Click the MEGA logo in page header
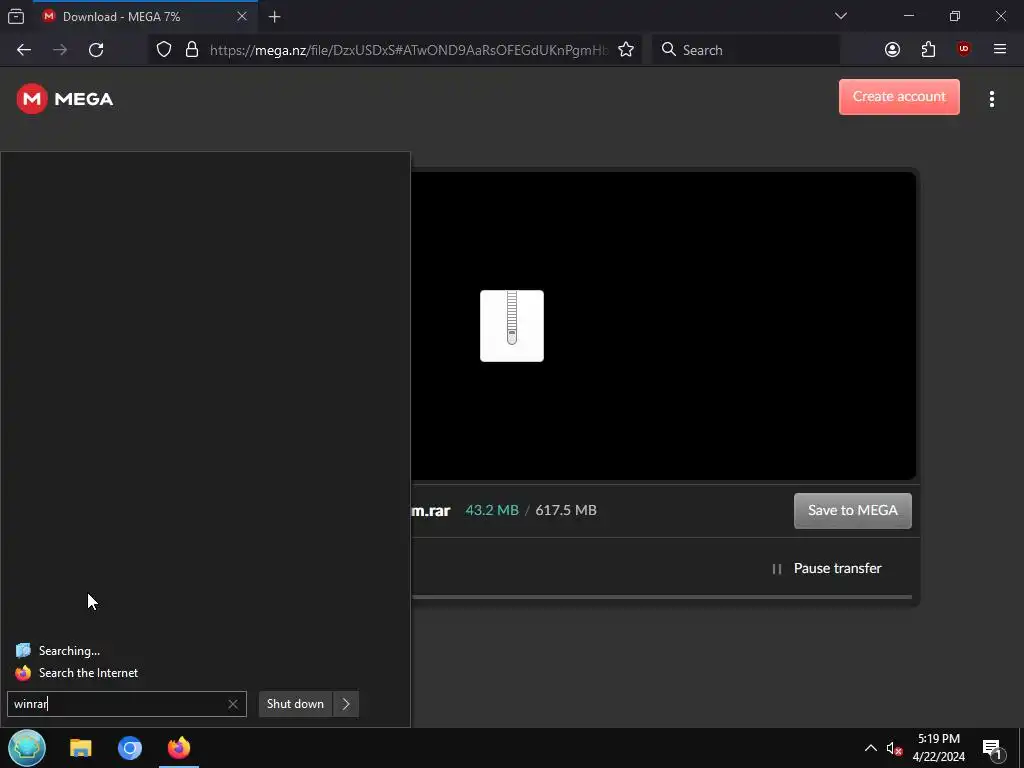Viewport: 1024px width, 768px height. point(65,99)
